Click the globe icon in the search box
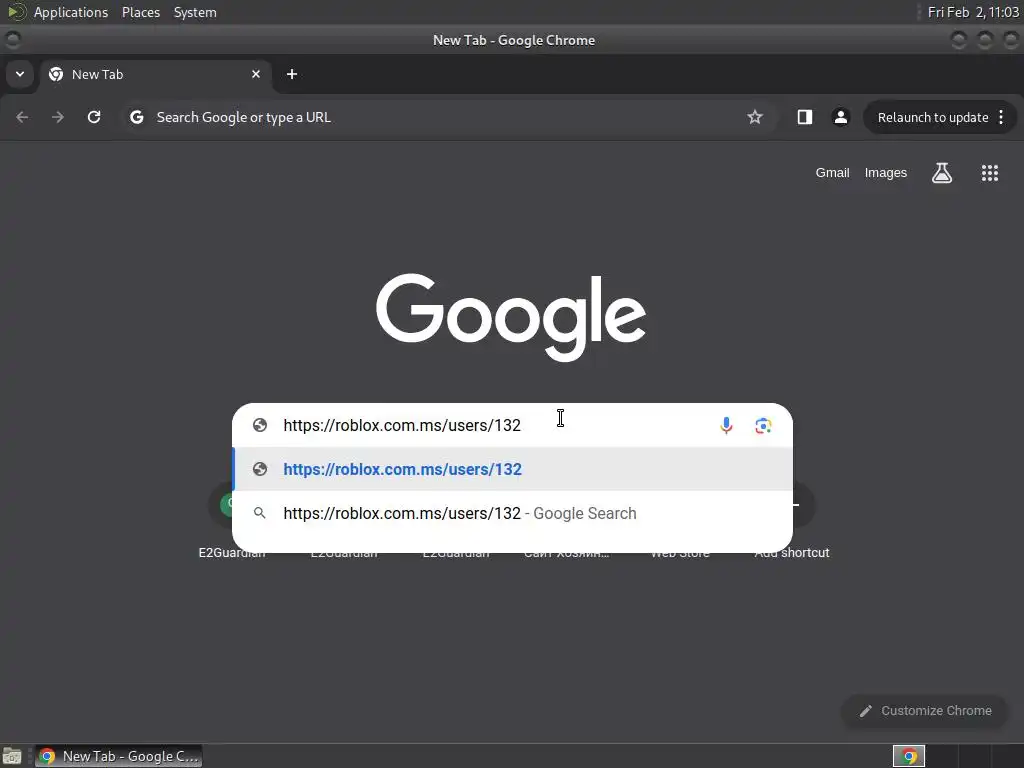Image resolution: width=1024 pixels, height=768 pixels. (x=260, y=425)
